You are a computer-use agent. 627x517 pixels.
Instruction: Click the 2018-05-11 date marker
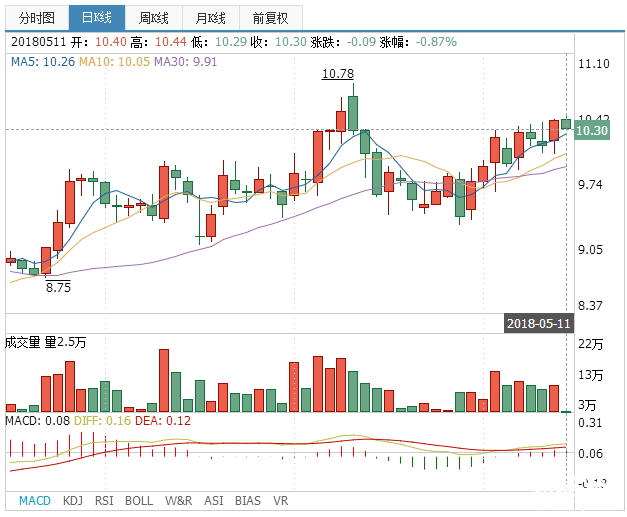(x=539, y=323)
